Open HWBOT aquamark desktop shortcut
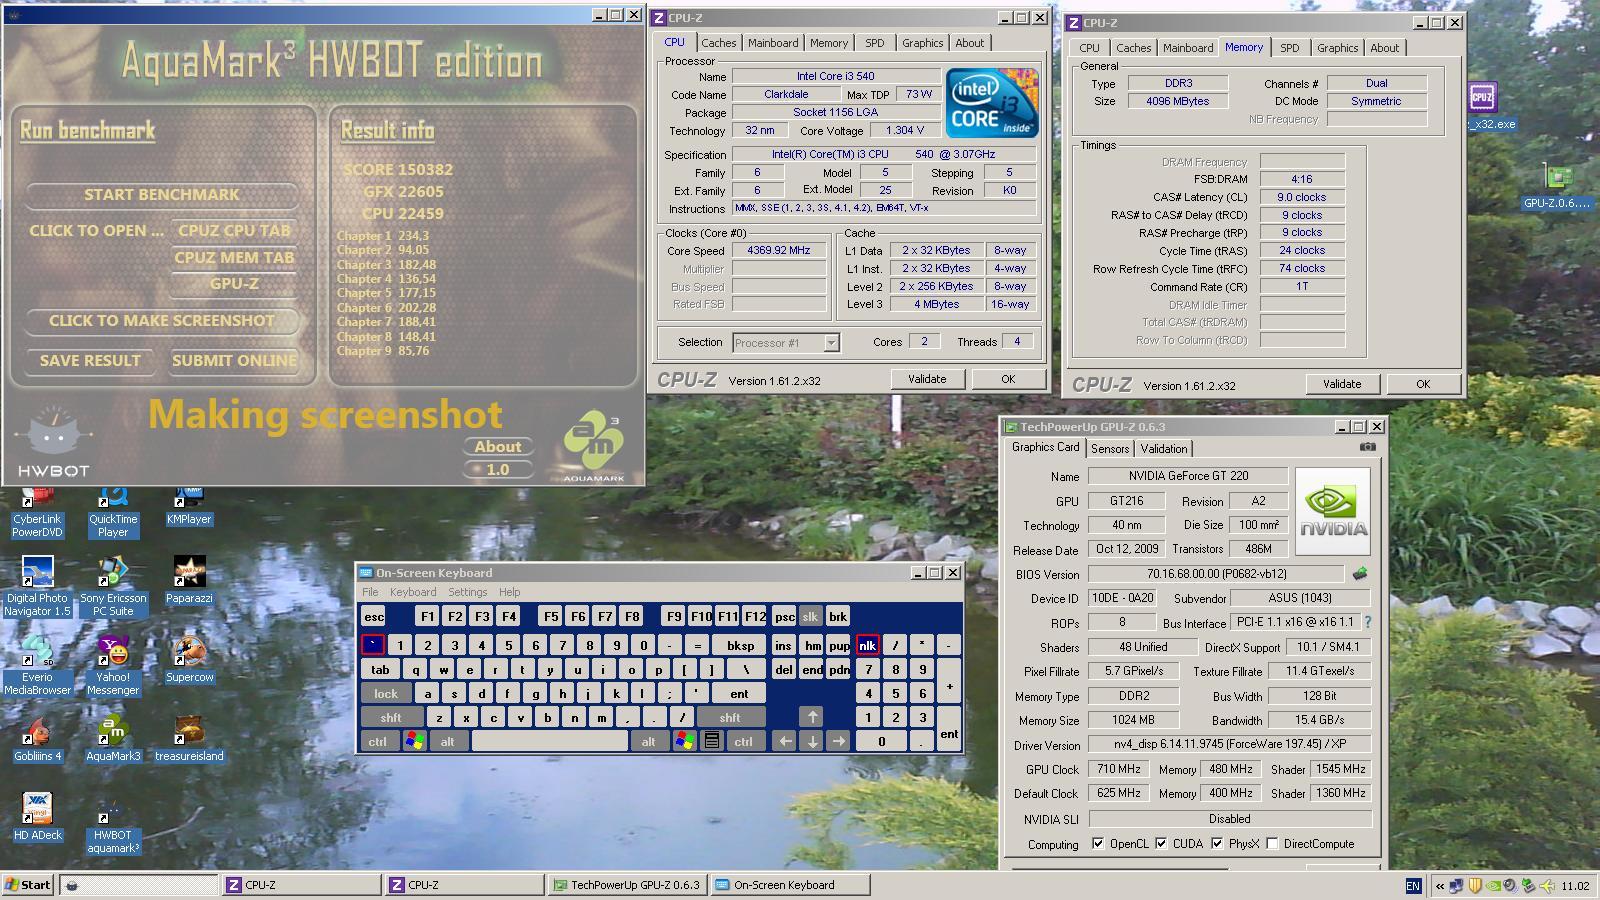The image size is (1600, 900). pos(113,825)
